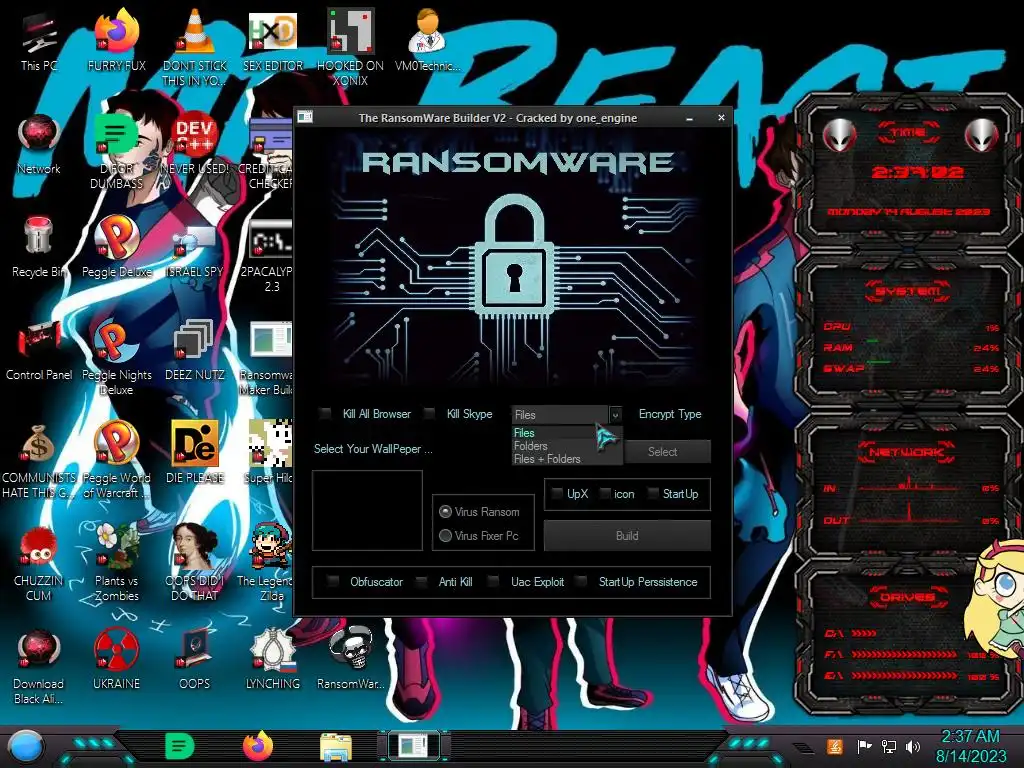Select the Virus Fixer Pc radio button
The width and height of the screenshot is (1024, 768).
tap(445, 536)
